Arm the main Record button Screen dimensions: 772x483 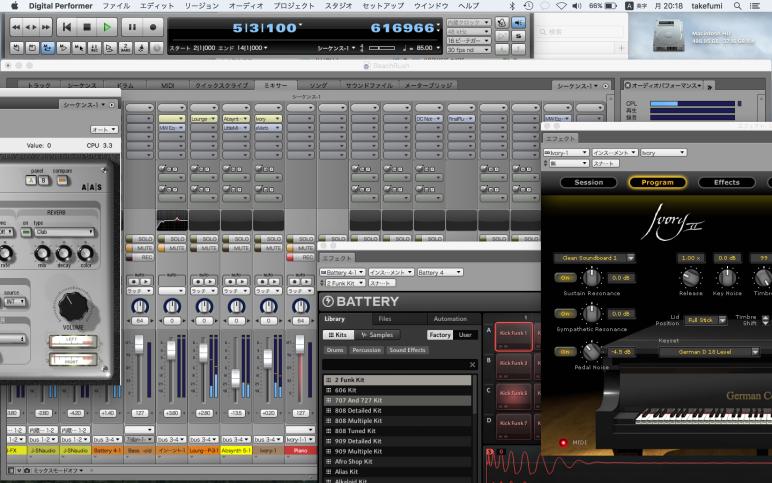[153, 27]
